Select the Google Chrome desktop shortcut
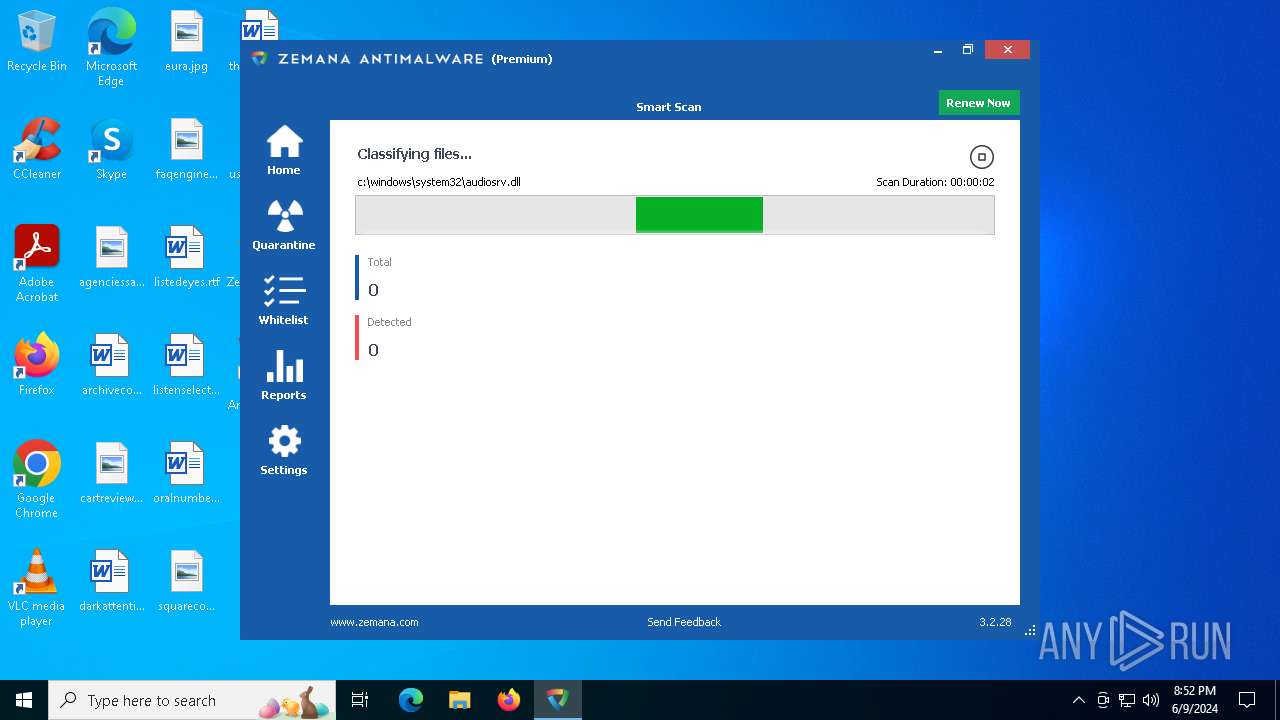The height and width of the screenshot is (720, 1280). [x=37, y=480]
